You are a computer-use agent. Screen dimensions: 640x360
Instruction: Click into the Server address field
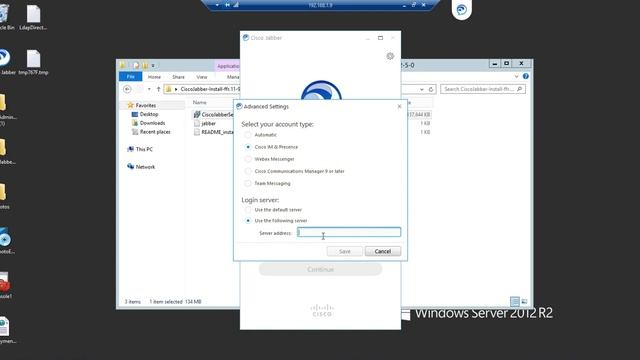(x=349, y=232)
